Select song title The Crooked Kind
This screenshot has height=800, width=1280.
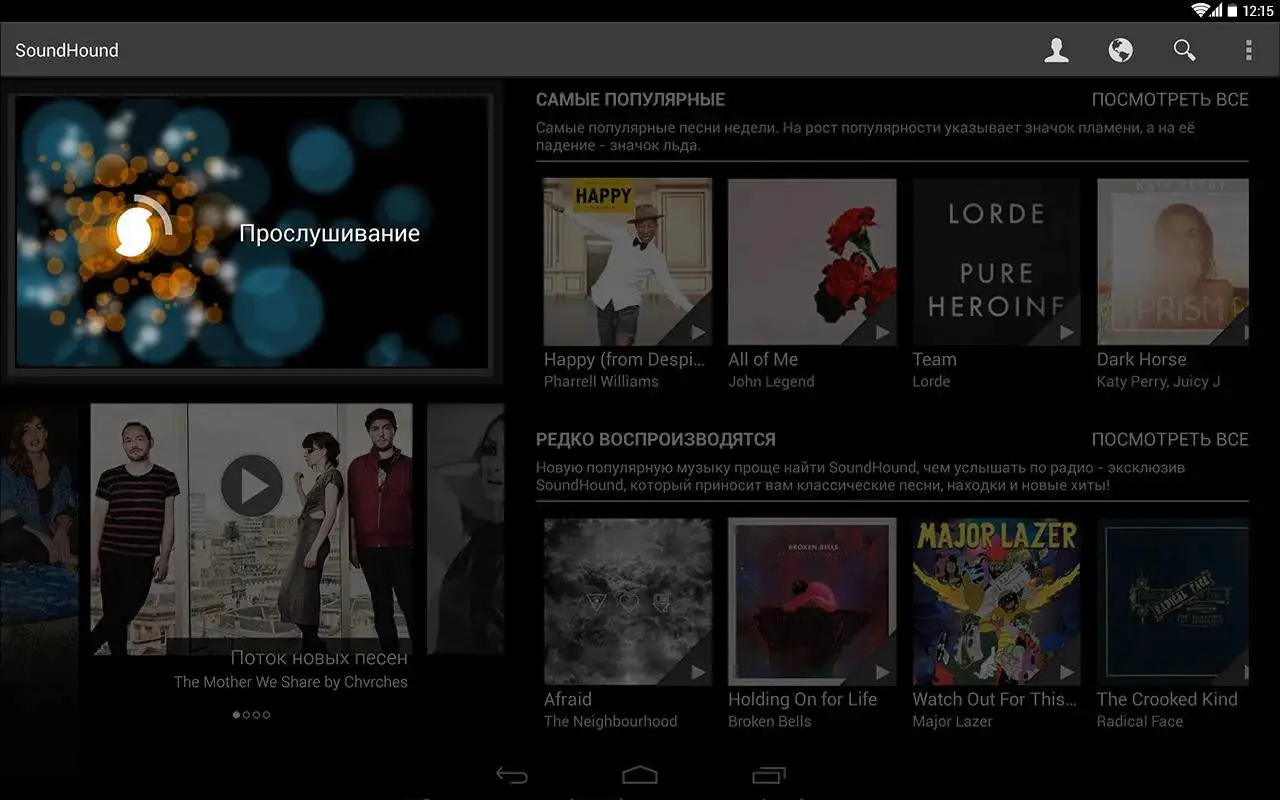1167,700
